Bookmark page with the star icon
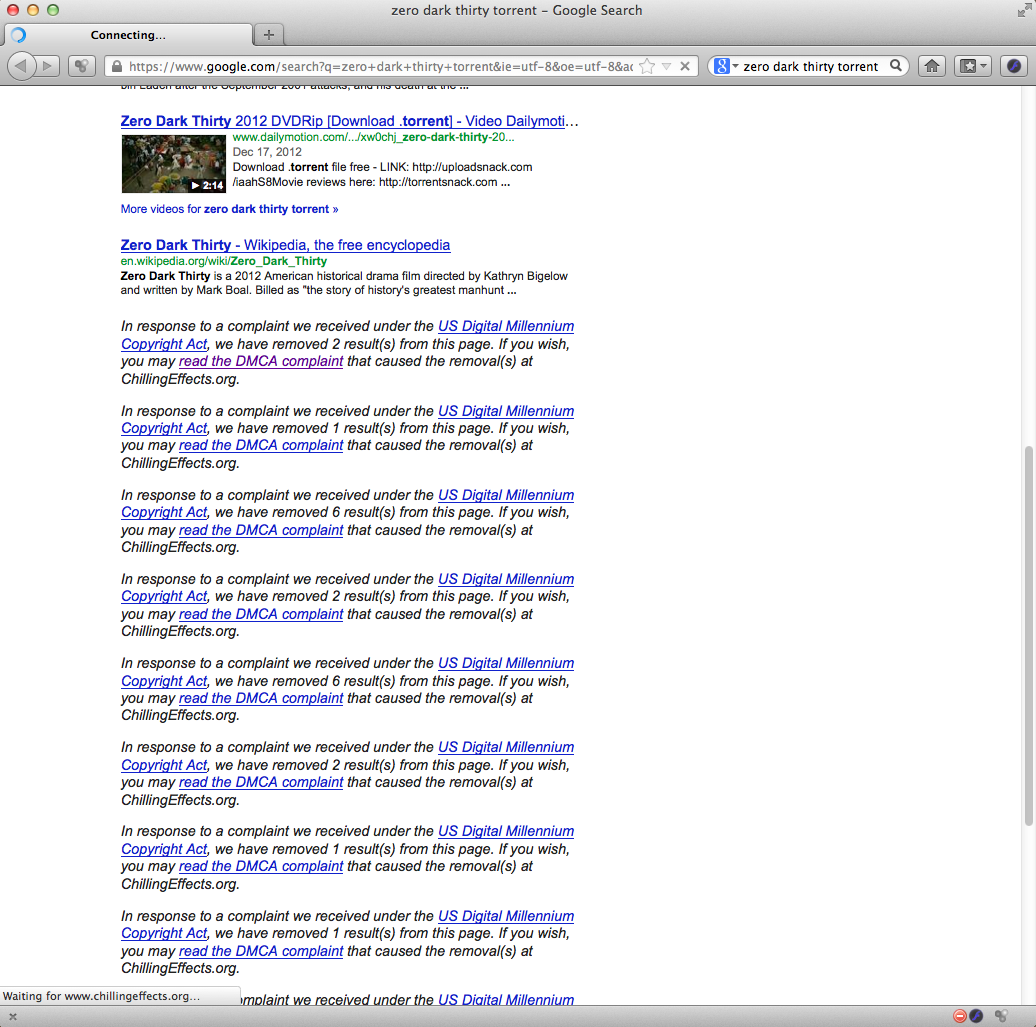 tap(647, 66)
